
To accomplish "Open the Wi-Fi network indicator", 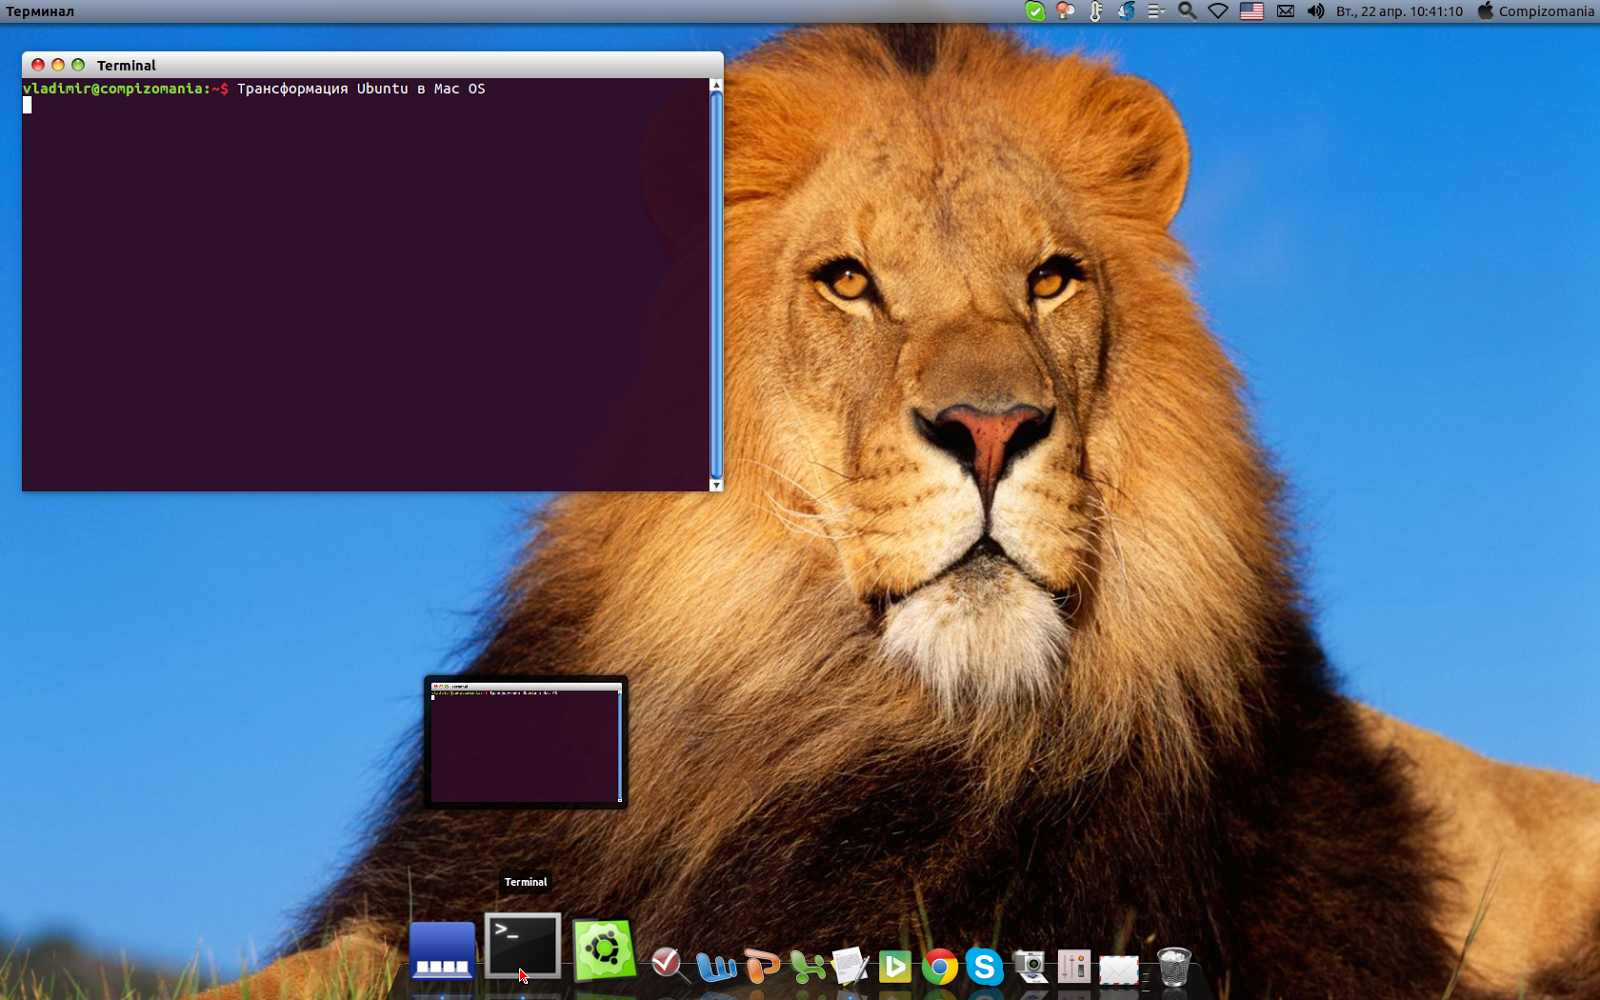I will [1218, 11].
